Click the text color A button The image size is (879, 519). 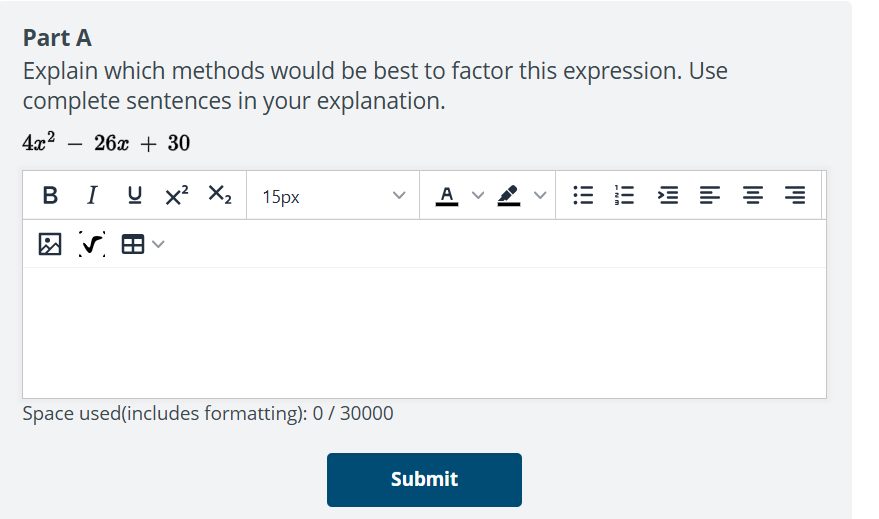click(x=447, y=196)
